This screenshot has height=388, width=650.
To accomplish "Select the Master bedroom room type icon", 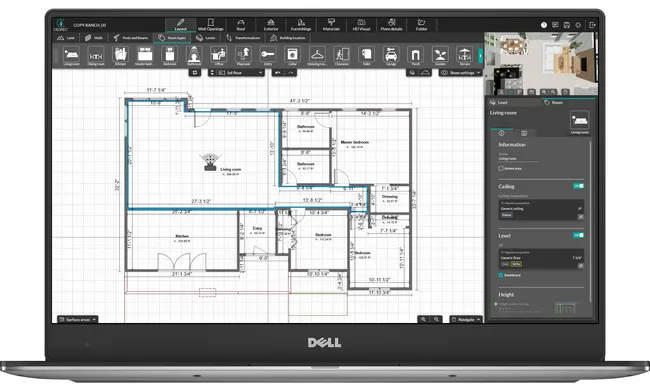I will click(145, 54).
